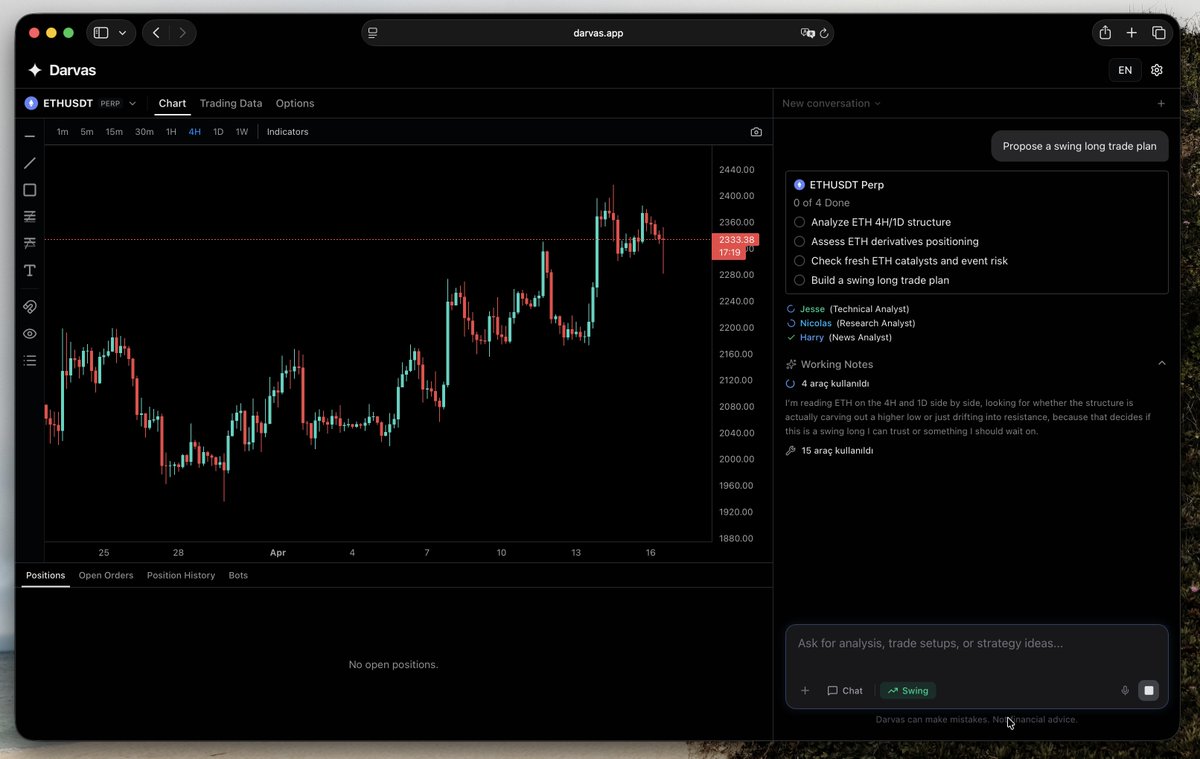Take a chart snapshot with camera icon
This screenshot has width=1200, height=759.
[x=756, y=132]
